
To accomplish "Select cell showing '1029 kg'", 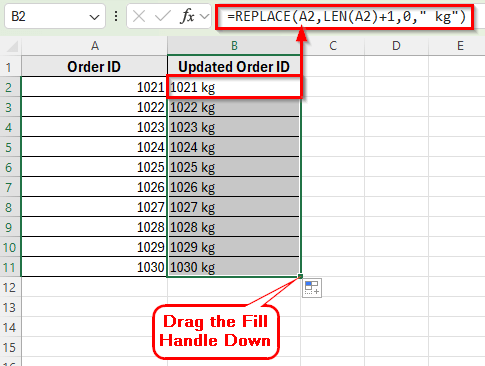I will click(234, 247).
